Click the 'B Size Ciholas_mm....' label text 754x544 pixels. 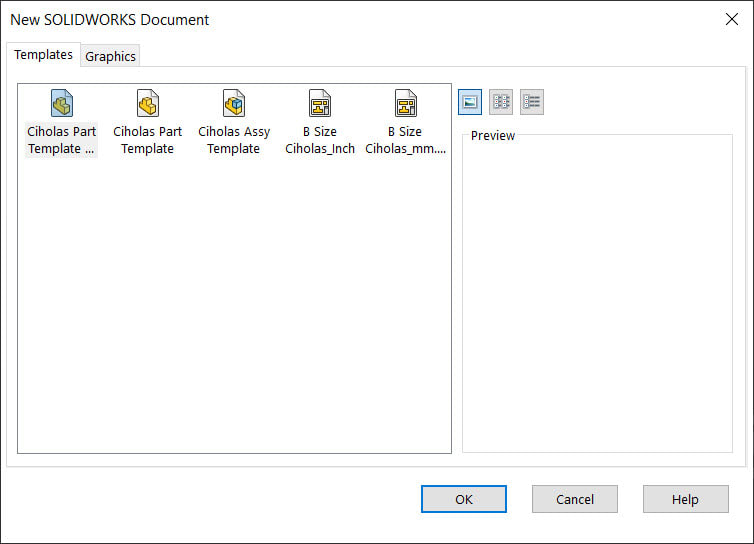(x=405, y=140)
